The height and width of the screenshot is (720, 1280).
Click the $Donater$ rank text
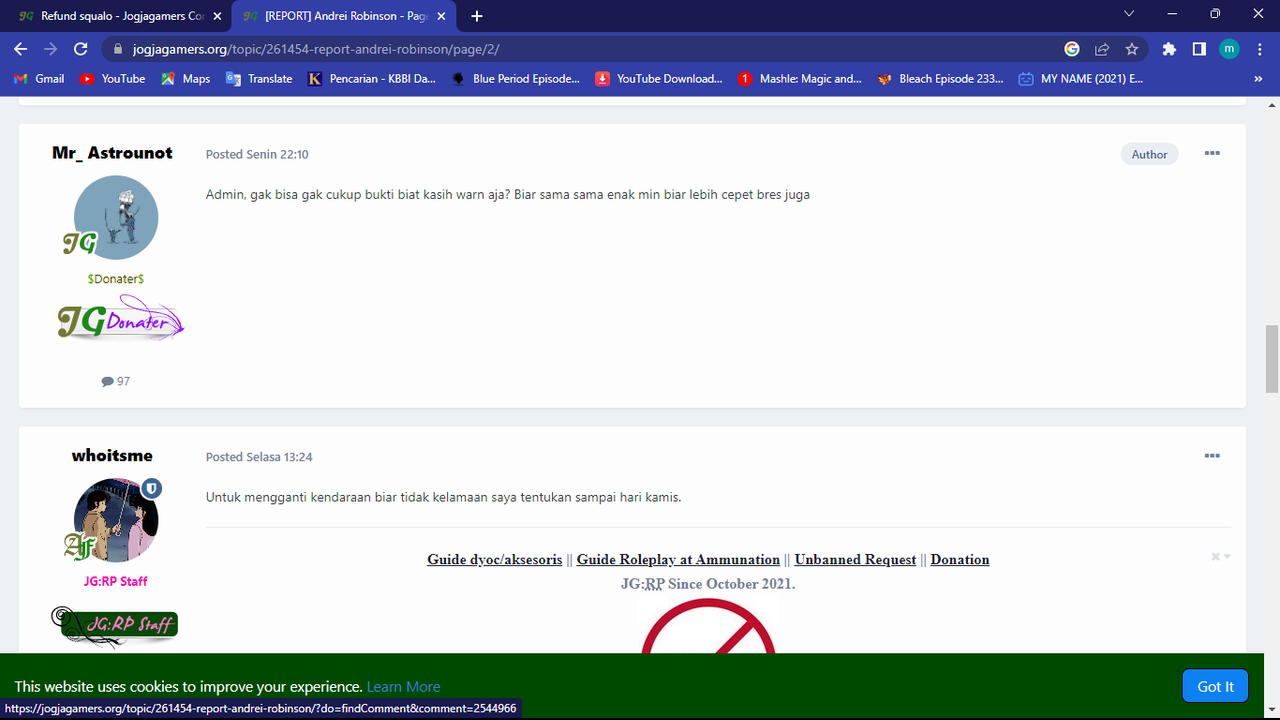(116, 279)
